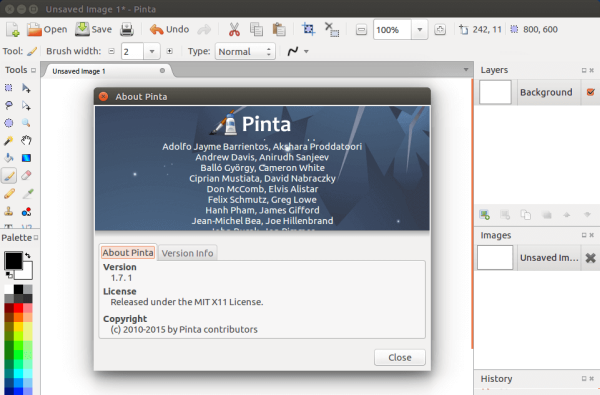Select the Pencil tool
This screenshot has width=600, height=395.
[x=8, y=194]
